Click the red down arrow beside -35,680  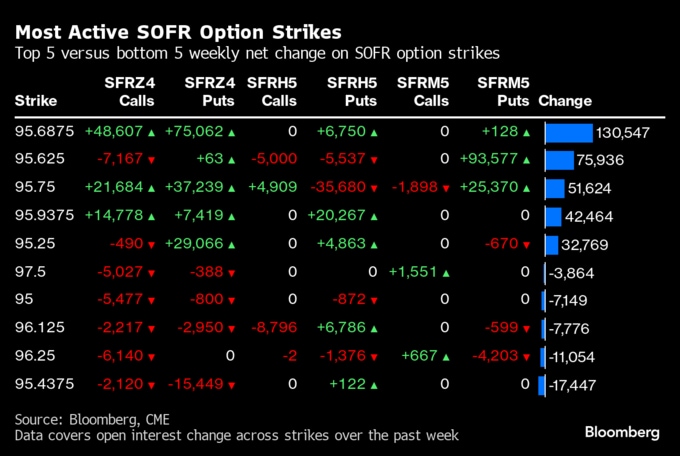coord(374,188)
